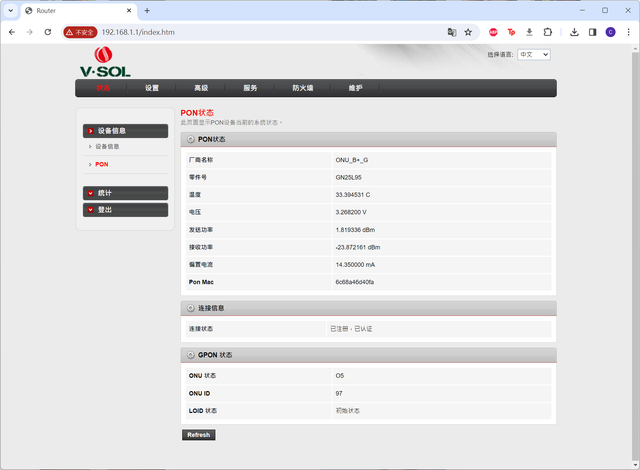Select the ONU 状态 value O5
640x470 pixels.
point(340,376)
